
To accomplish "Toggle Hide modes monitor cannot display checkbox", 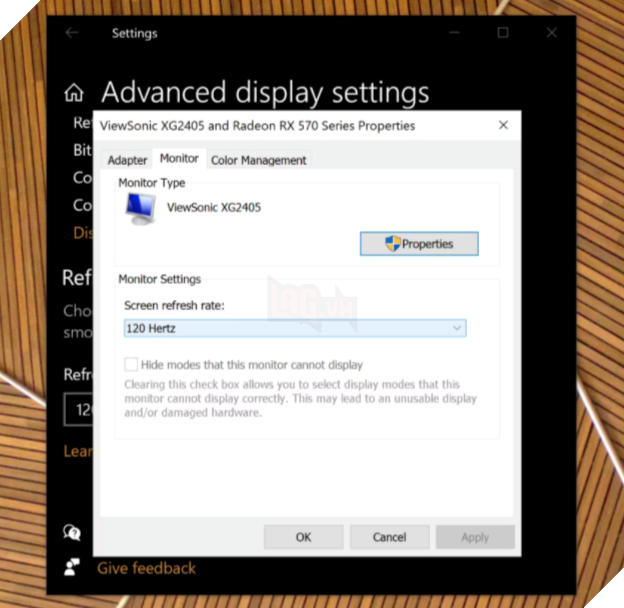I will [x=131, y=365].
